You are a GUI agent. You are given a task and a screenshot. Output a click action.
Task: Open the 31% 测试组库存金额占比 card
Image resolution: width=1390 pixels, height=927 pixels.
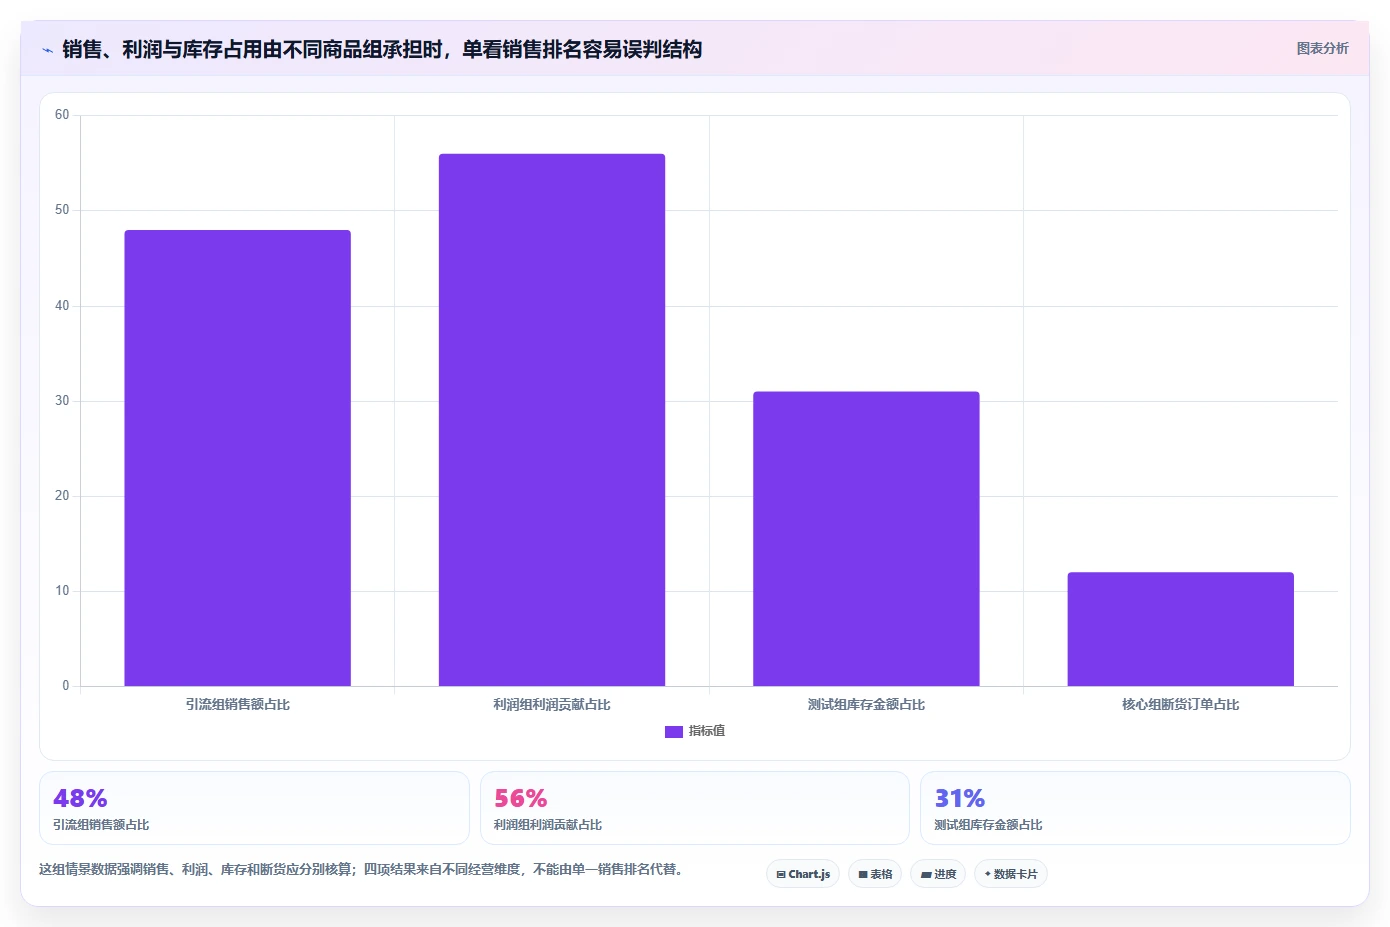1135,808
